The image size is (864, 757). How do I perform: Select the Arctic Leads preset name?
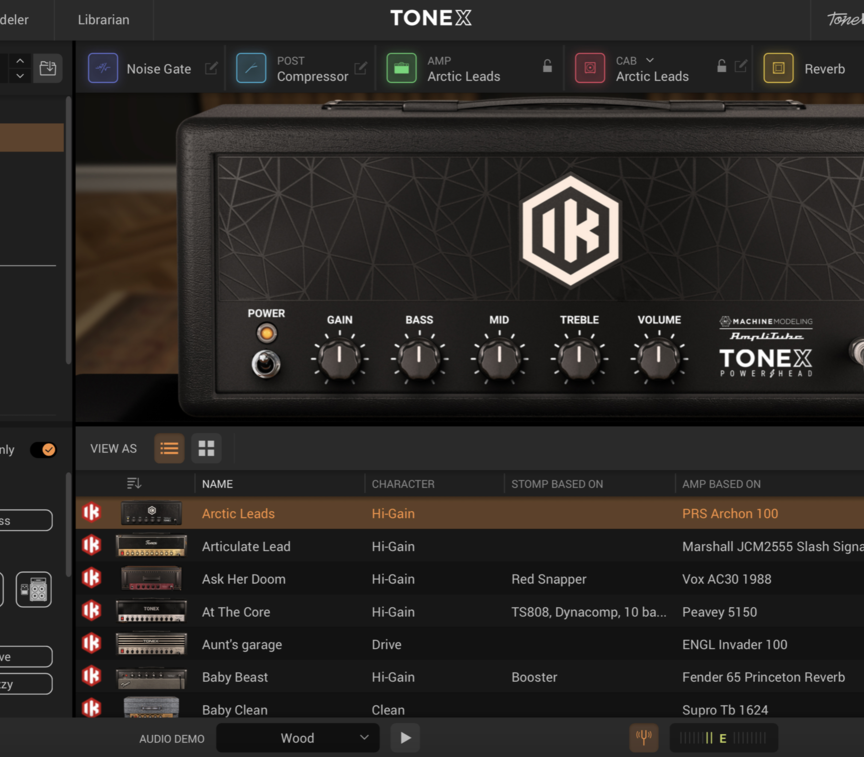(x=238, y=513)
